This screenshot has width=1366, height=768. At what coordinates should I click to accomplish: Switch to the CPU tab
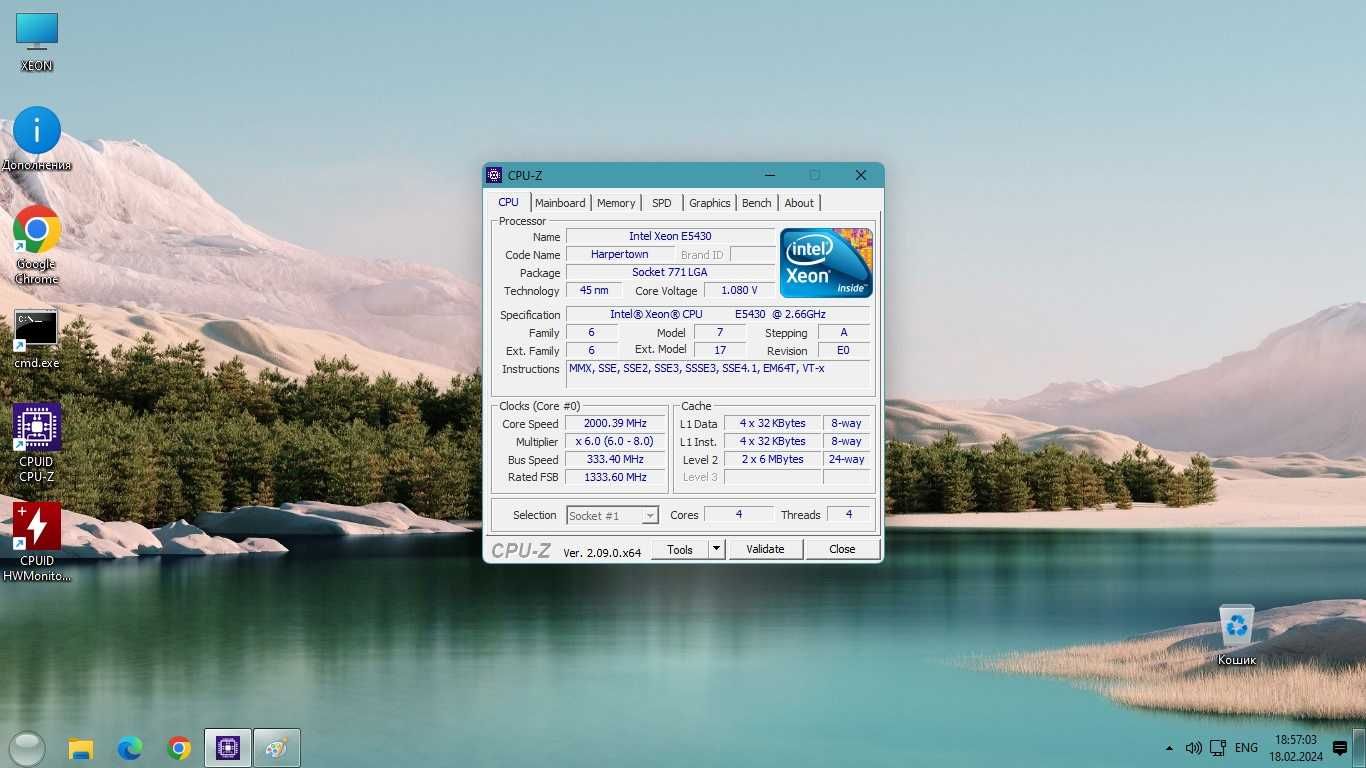click(509, 202)
